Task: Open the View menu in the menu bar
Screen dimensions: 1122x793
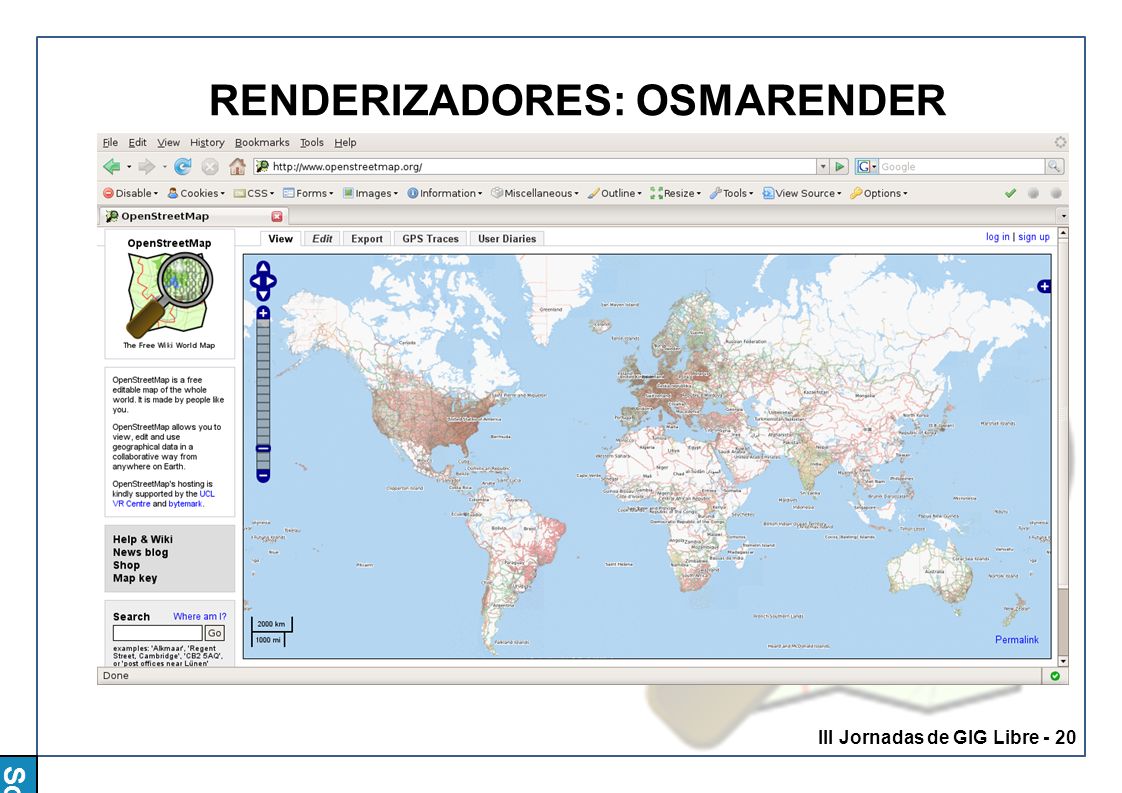Action: [x=168, y=142]
